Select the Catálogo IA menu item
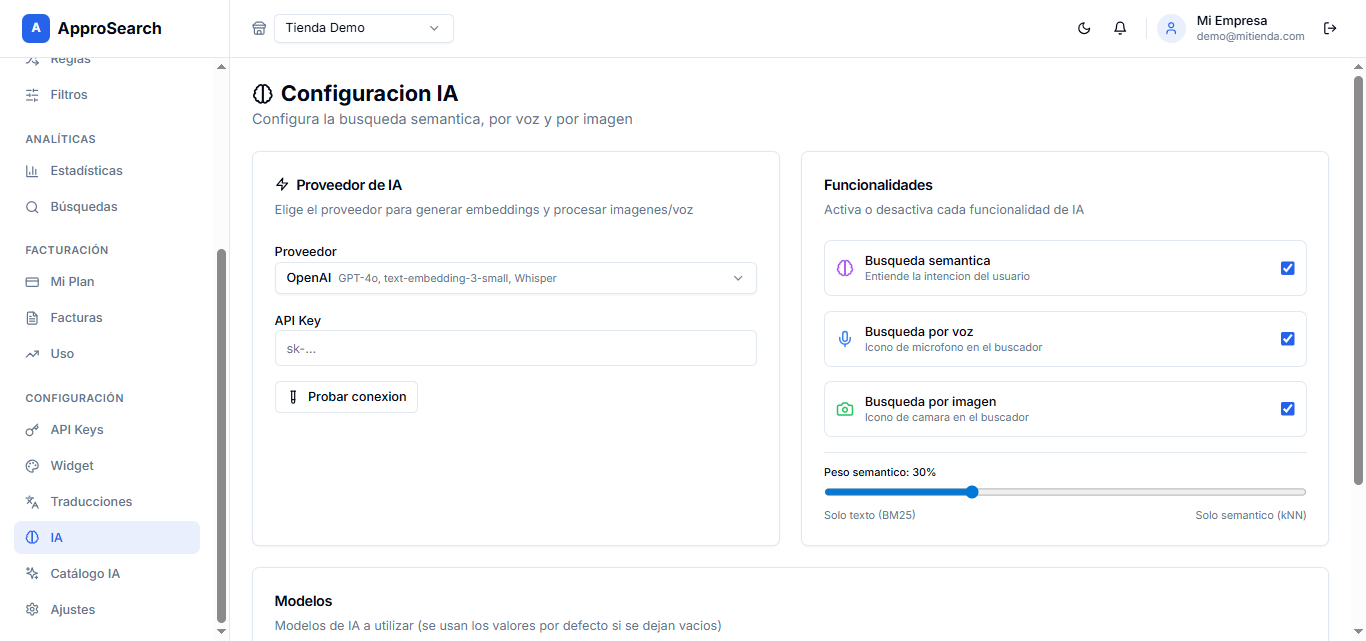This screenshot has height=641, width=1366. [x=107, y=574]
